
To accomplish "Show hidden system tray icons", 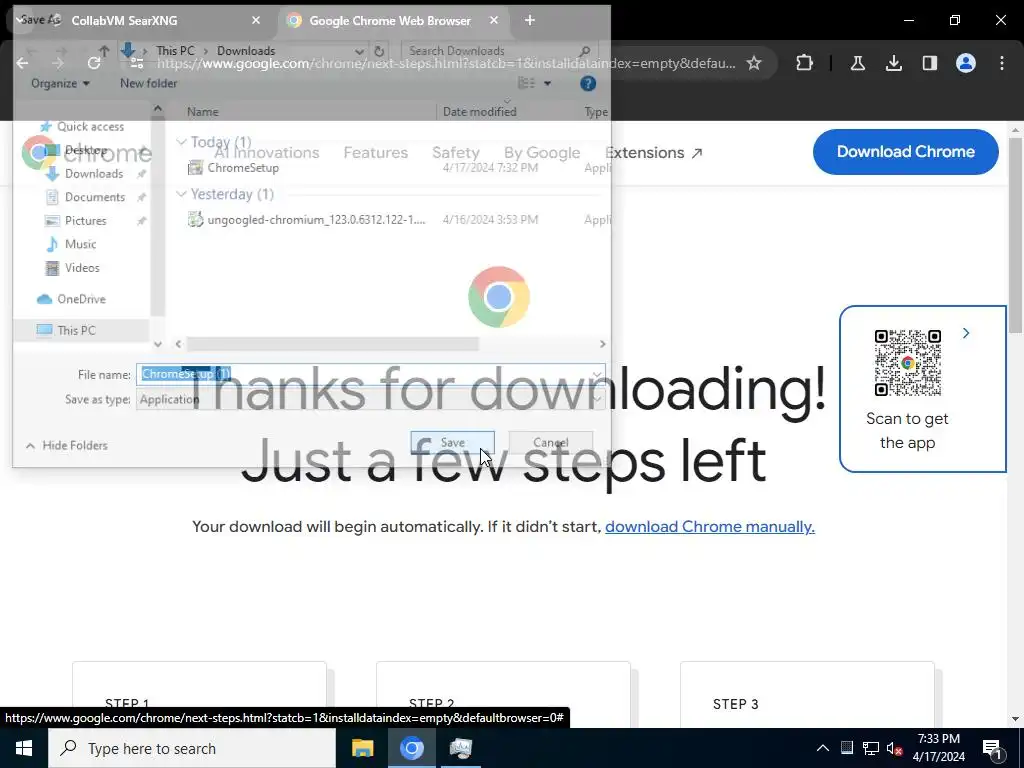I will [x=823, y=748].
